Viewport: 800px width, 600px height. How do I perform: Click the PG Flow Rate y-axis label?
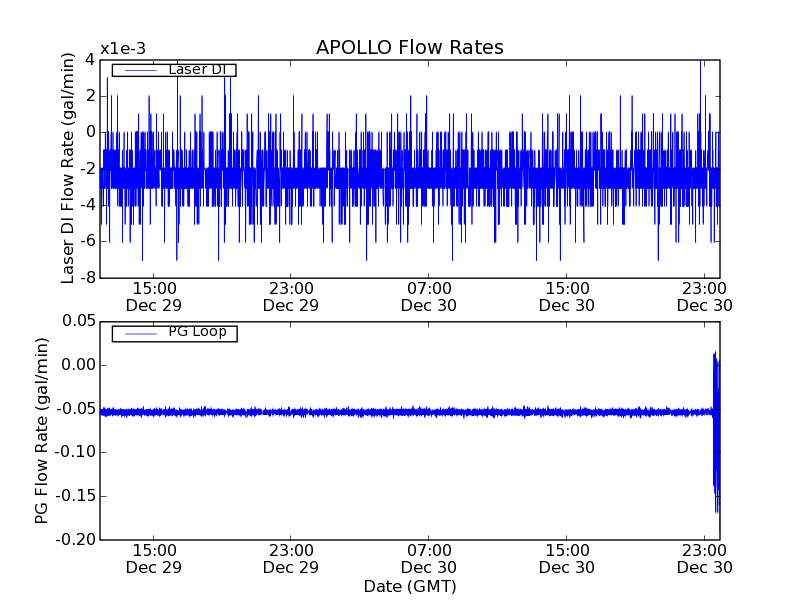(42, 430)
